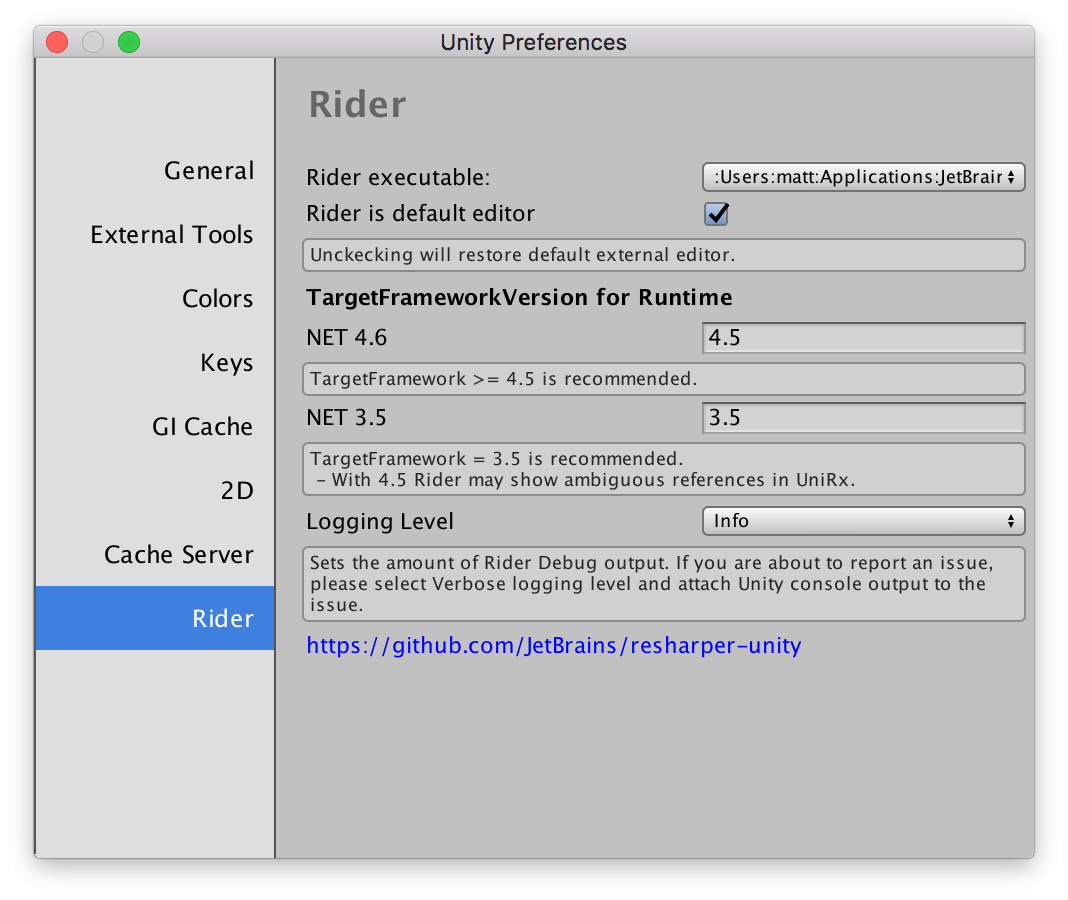Click the 'Unity Preferences' window title
Image resolution: width=1068 pixels, height=900 pixels.
pos(533,42)
